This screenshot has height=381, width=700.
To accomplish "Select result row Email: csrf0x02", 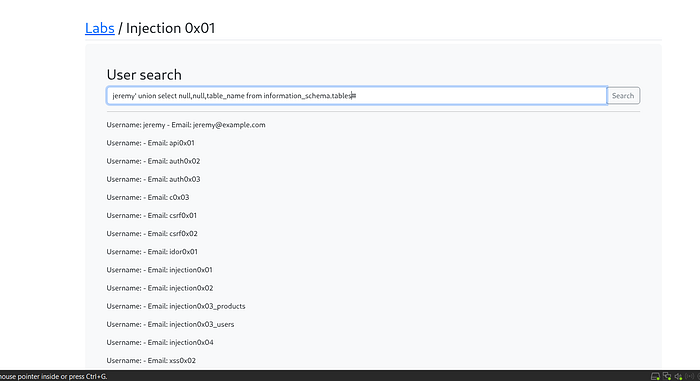I will [x=152, y=233].
